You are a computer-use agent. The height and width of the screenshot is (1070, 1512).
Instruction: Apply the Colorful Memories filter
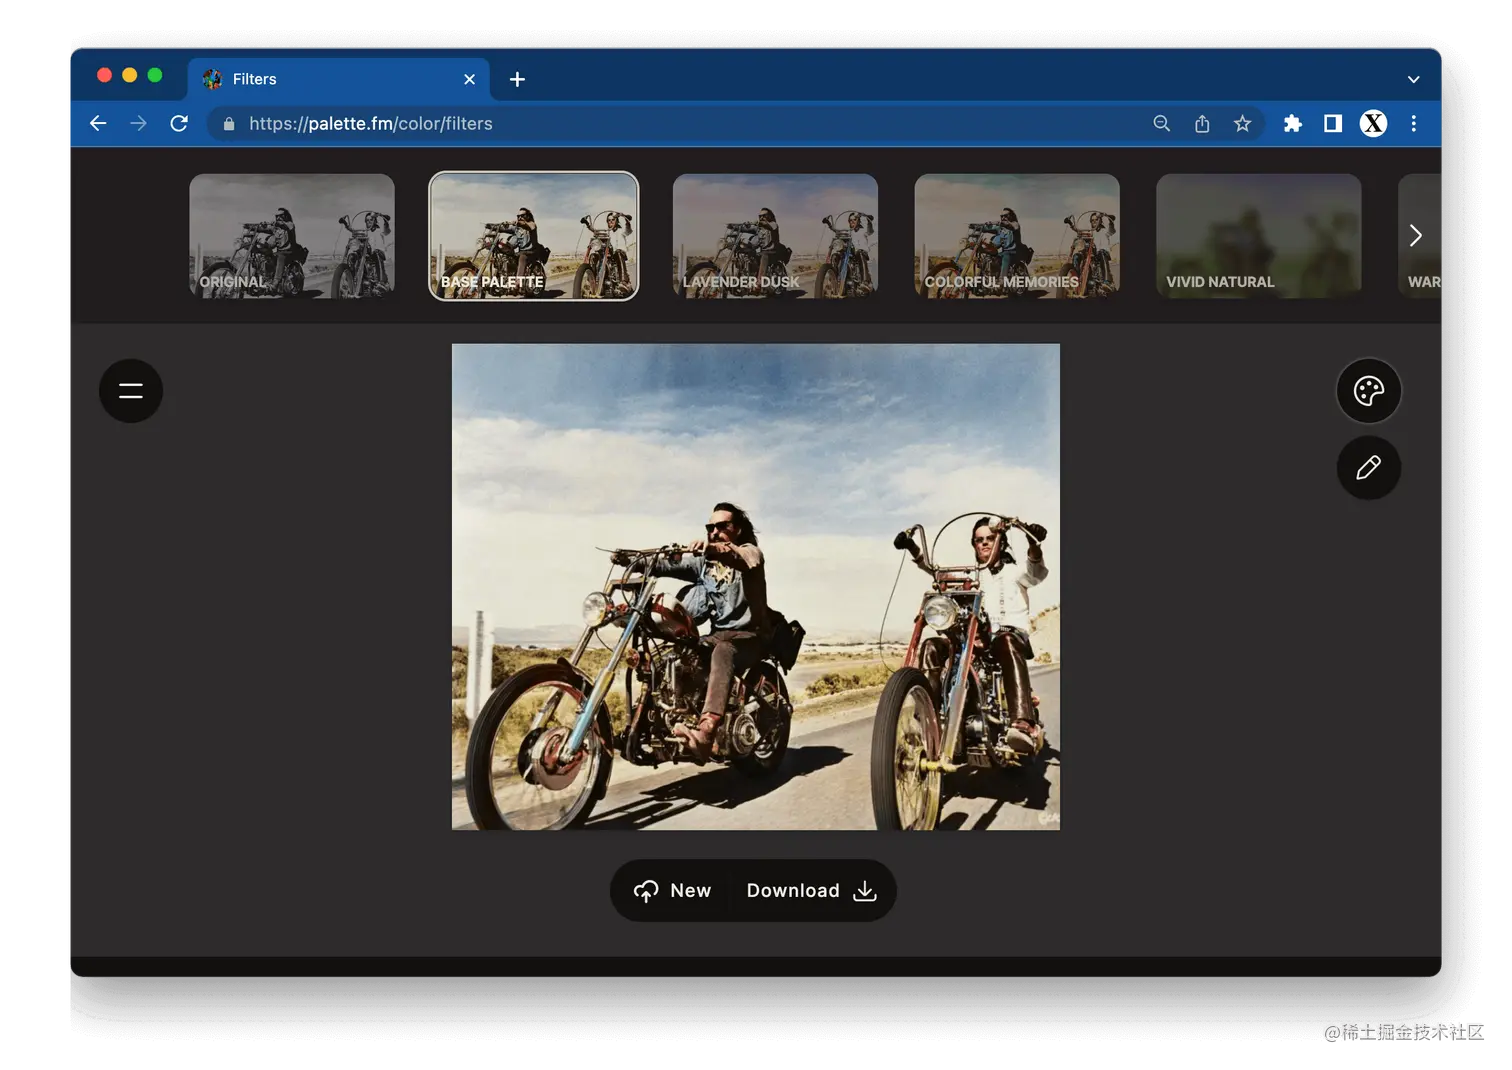coord(1016,236)
